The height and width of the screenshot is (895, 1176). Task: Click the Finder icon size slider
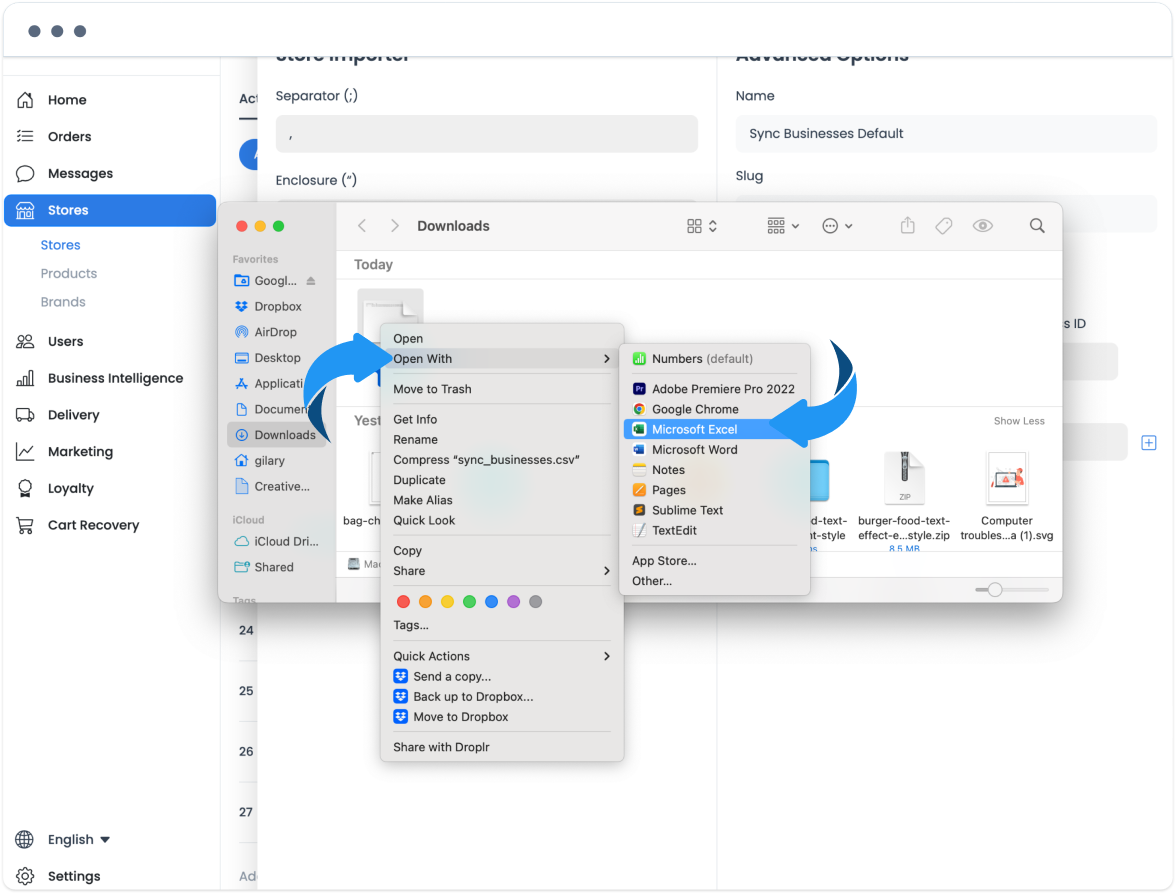click(x=994, y=590)
